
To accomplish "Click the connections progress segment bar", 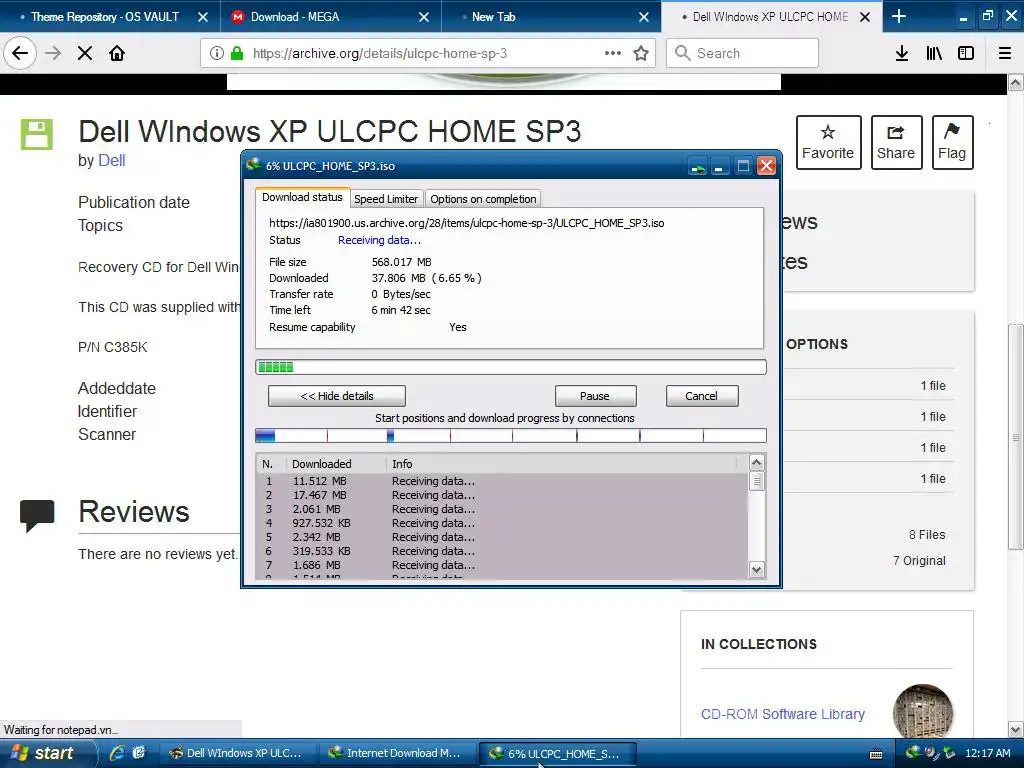I will click(x=511, y=436).
